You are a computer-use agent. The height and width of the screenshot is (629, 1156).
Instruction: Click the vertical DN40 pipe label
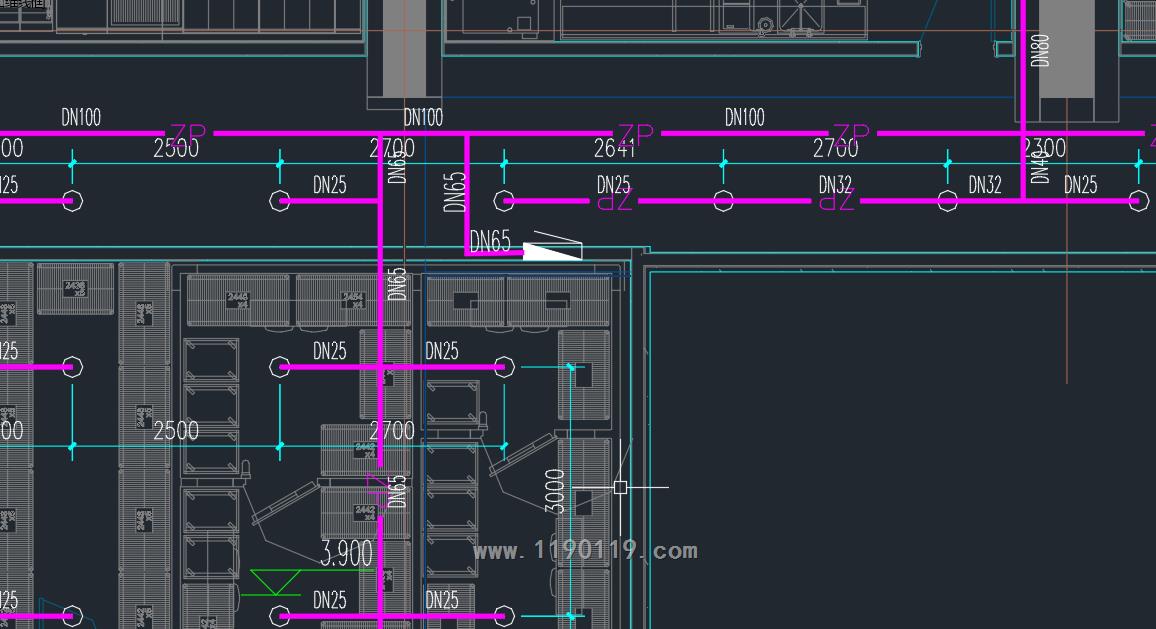[1040, 166]
